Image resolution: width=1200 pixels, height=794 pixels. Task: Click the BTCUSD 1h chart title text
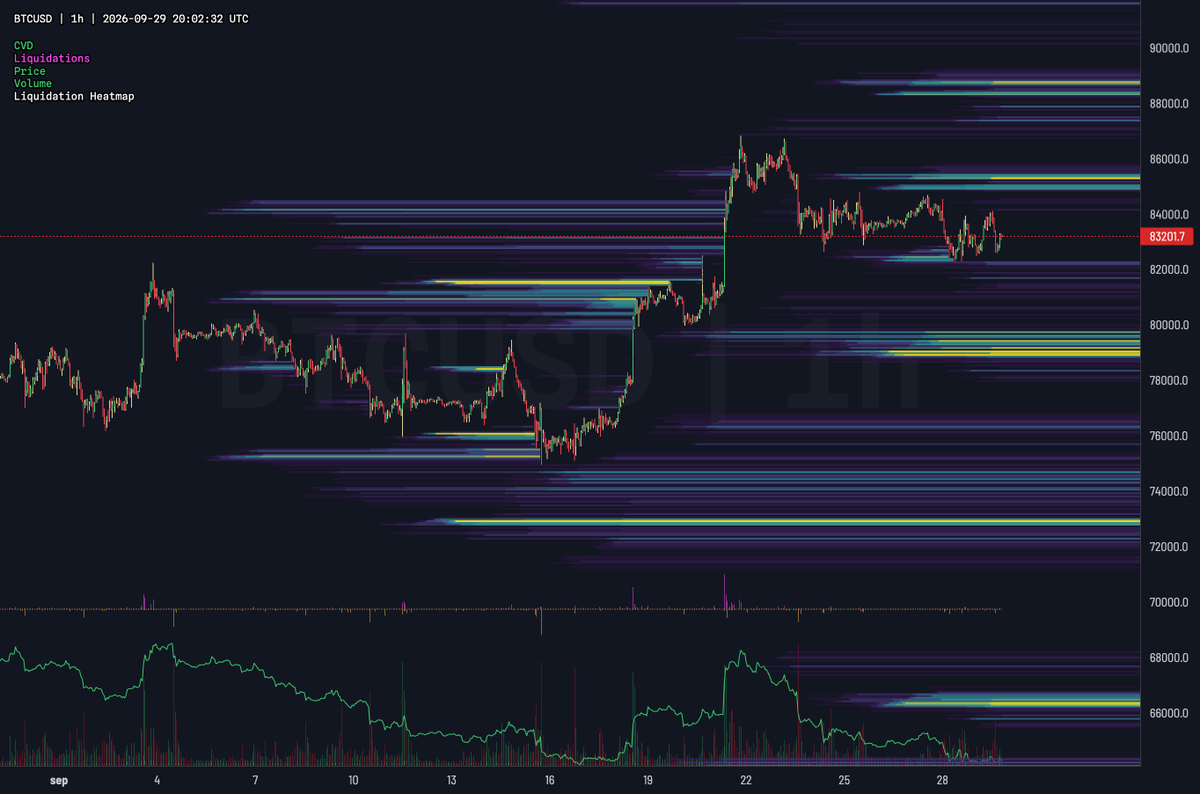(x=132, y=19)
